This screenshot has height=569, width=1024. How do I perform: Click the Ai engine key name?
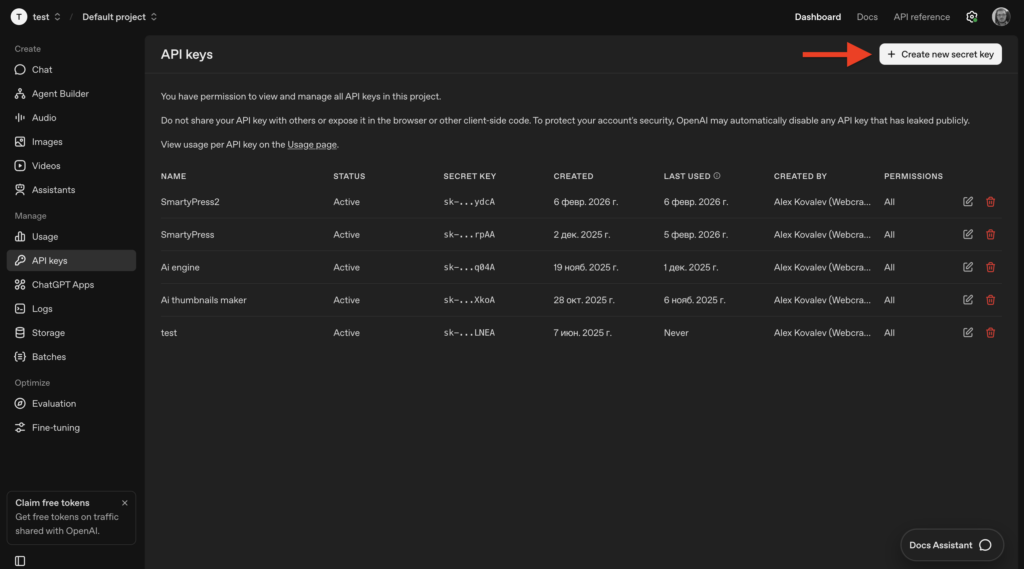[180, 267]
